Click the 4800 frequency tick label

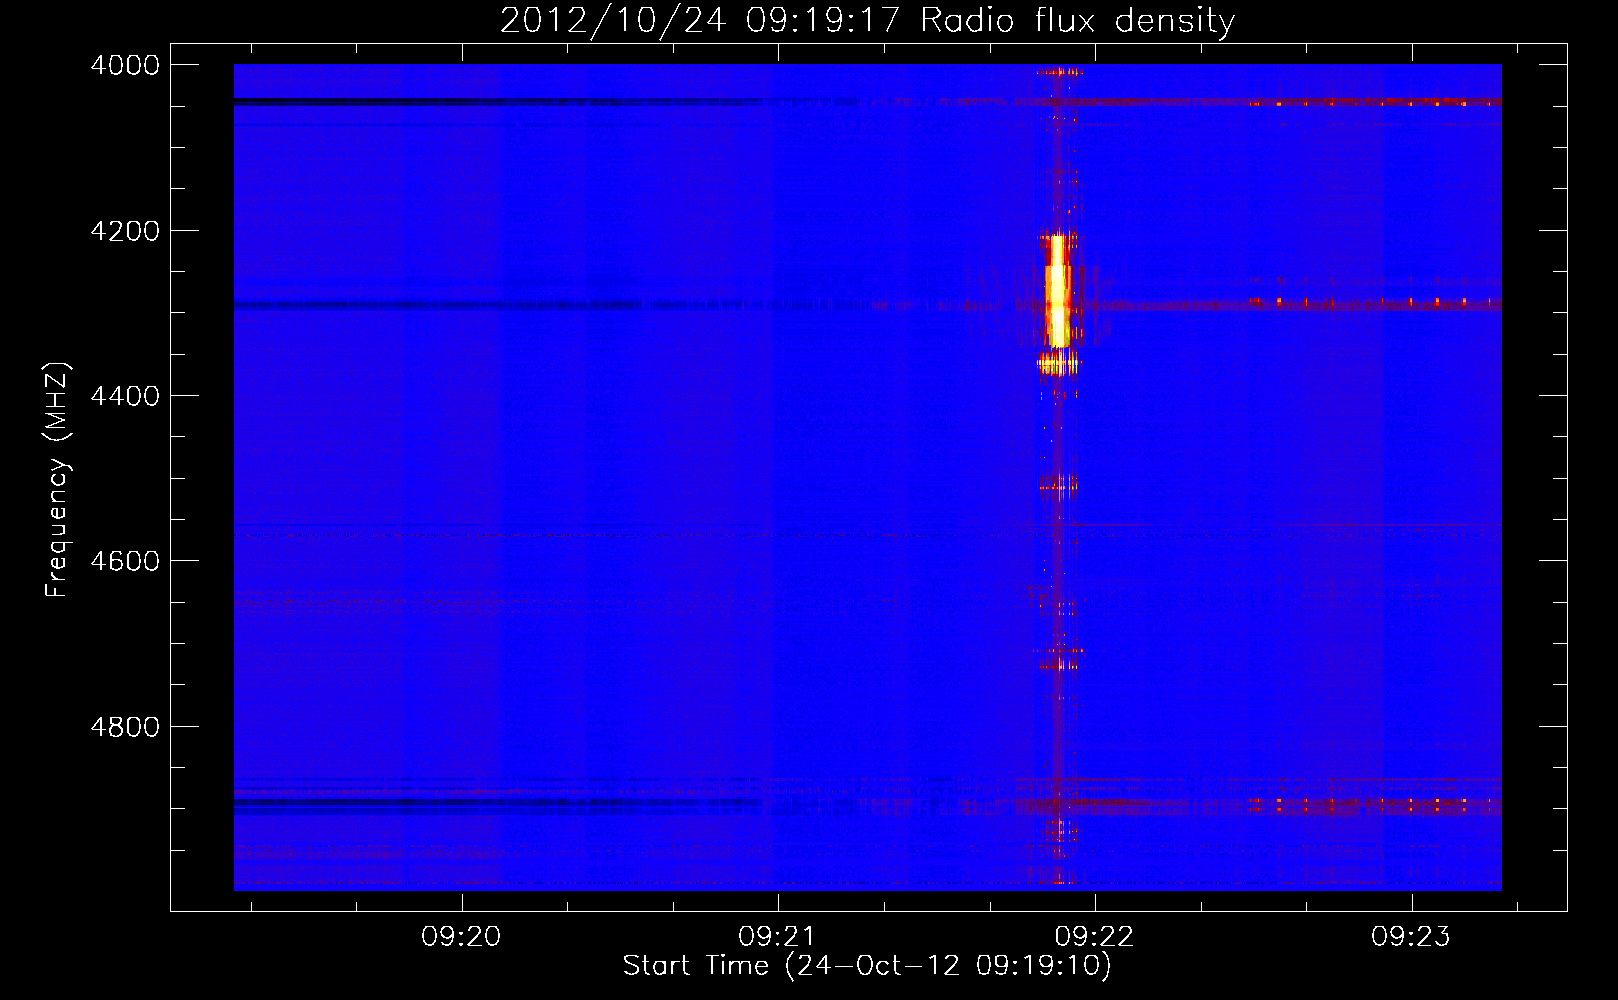click(x=125, y=727)
